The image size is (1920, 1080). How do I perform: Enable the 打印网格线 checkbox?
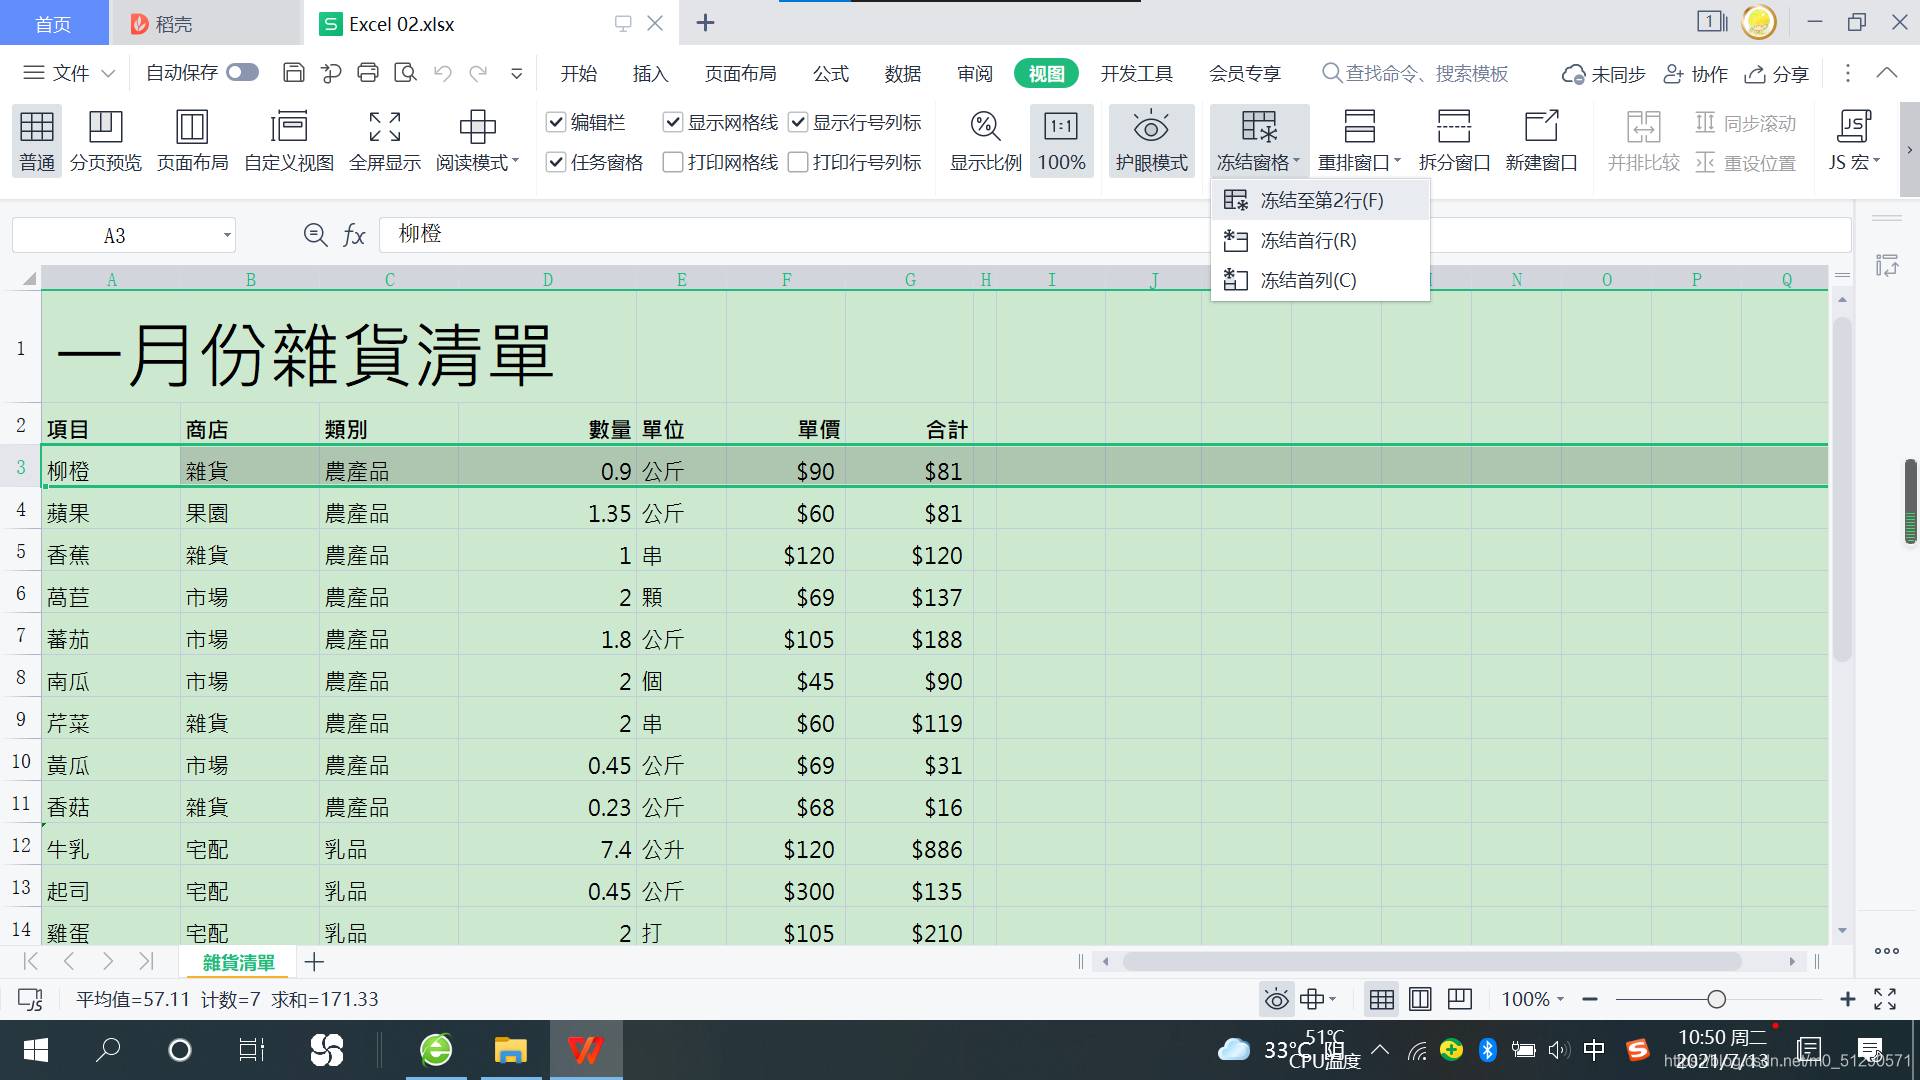coord(673,162)
